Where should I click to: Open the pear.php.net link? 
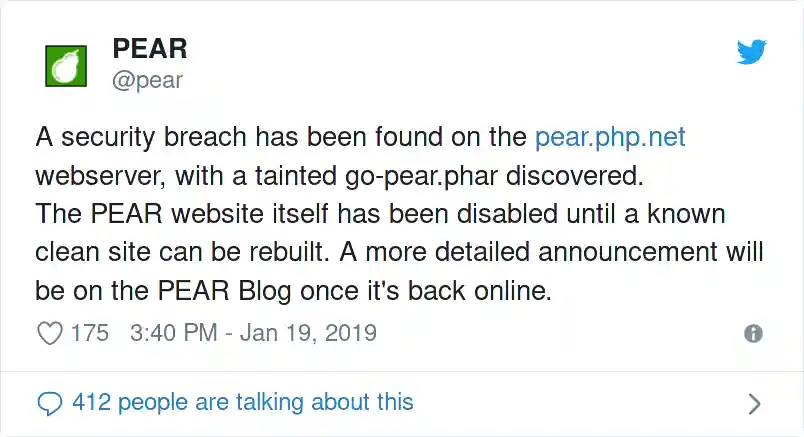610,137
